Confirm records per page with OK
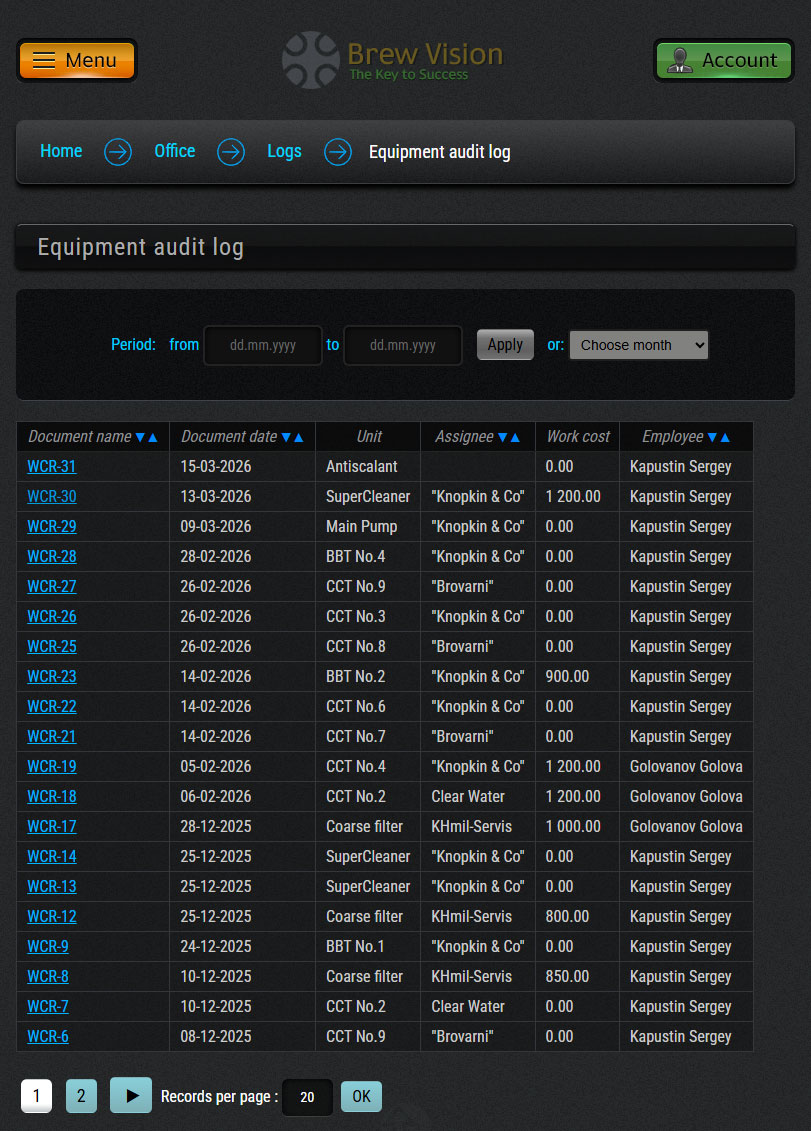Viewport: 811px width, 1131px height. [x=361, y=1096]
